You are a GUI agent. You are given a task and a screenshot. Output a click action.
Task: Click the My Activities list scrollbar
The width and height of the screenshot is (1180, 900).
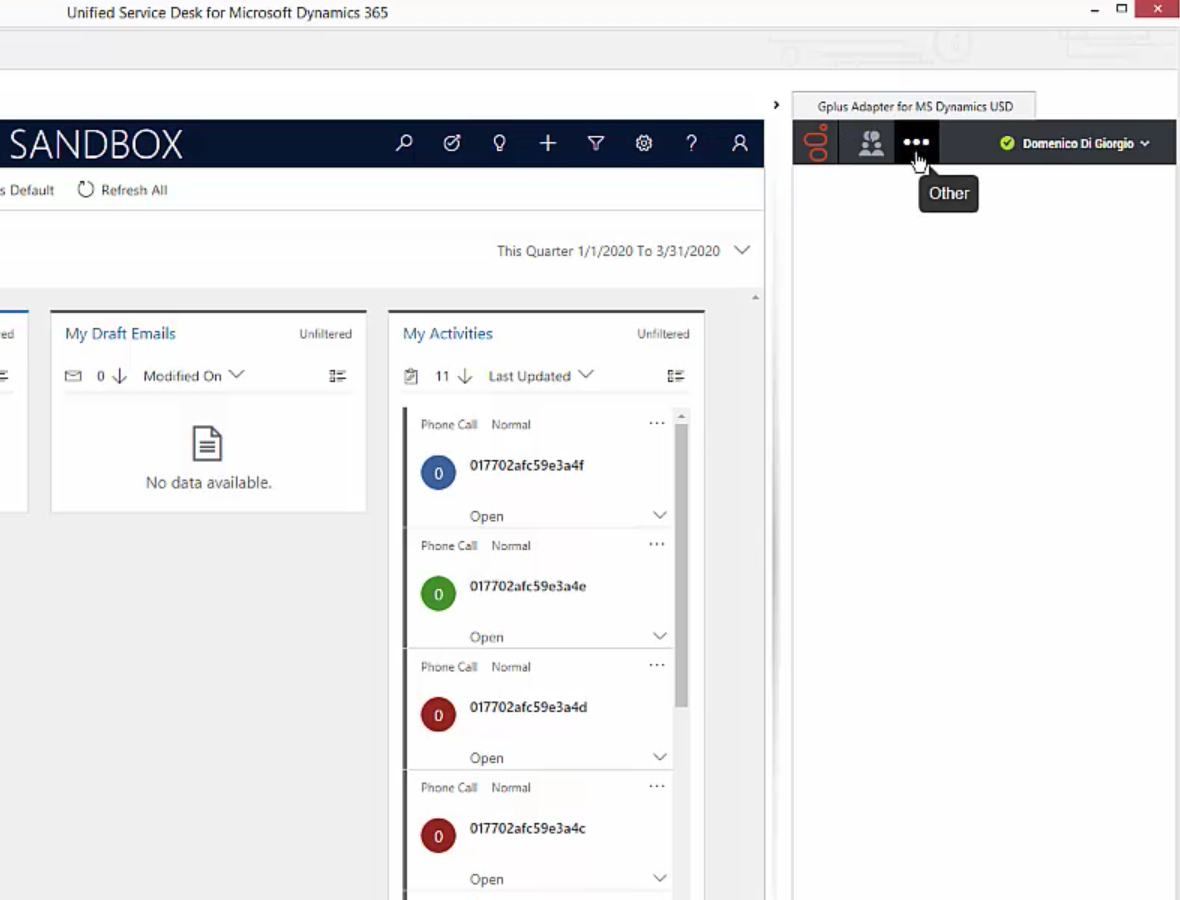click(x=681, y=565)
